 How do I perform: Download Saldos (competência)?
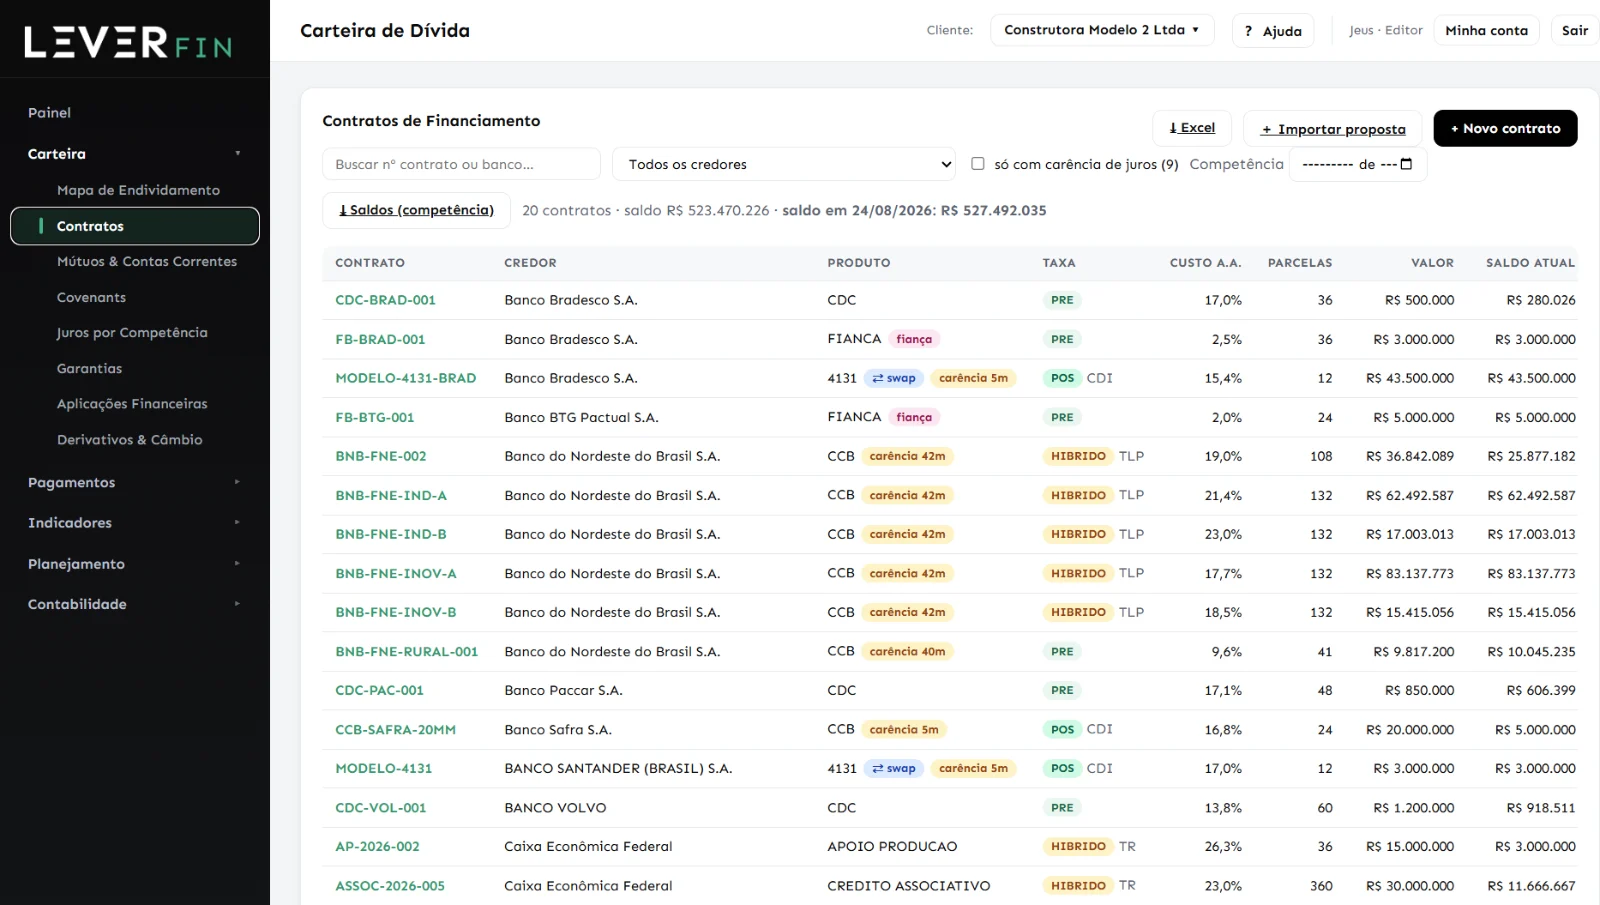coord(416,210)
